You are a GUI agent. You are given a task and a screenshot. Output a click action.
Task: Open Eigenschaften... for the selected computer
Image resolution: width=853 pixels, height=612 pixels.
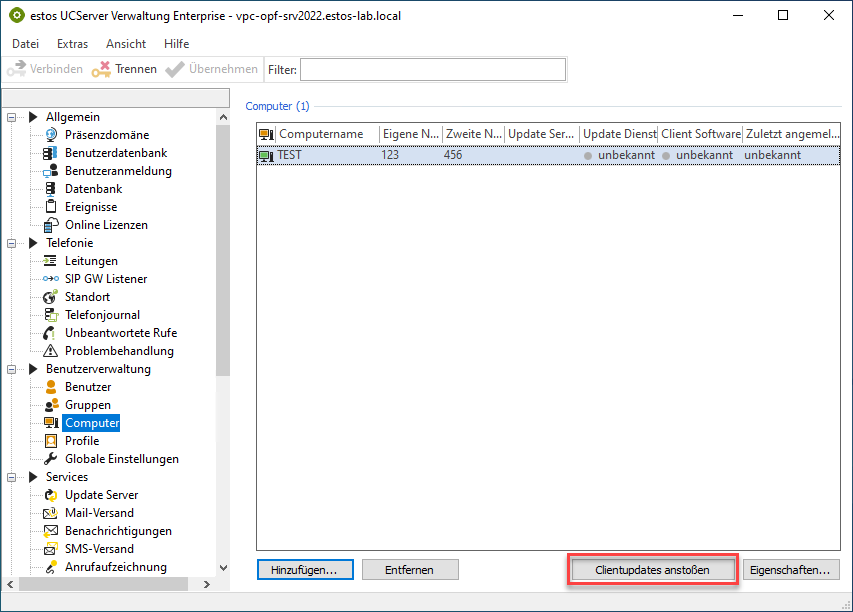point(791,570)
